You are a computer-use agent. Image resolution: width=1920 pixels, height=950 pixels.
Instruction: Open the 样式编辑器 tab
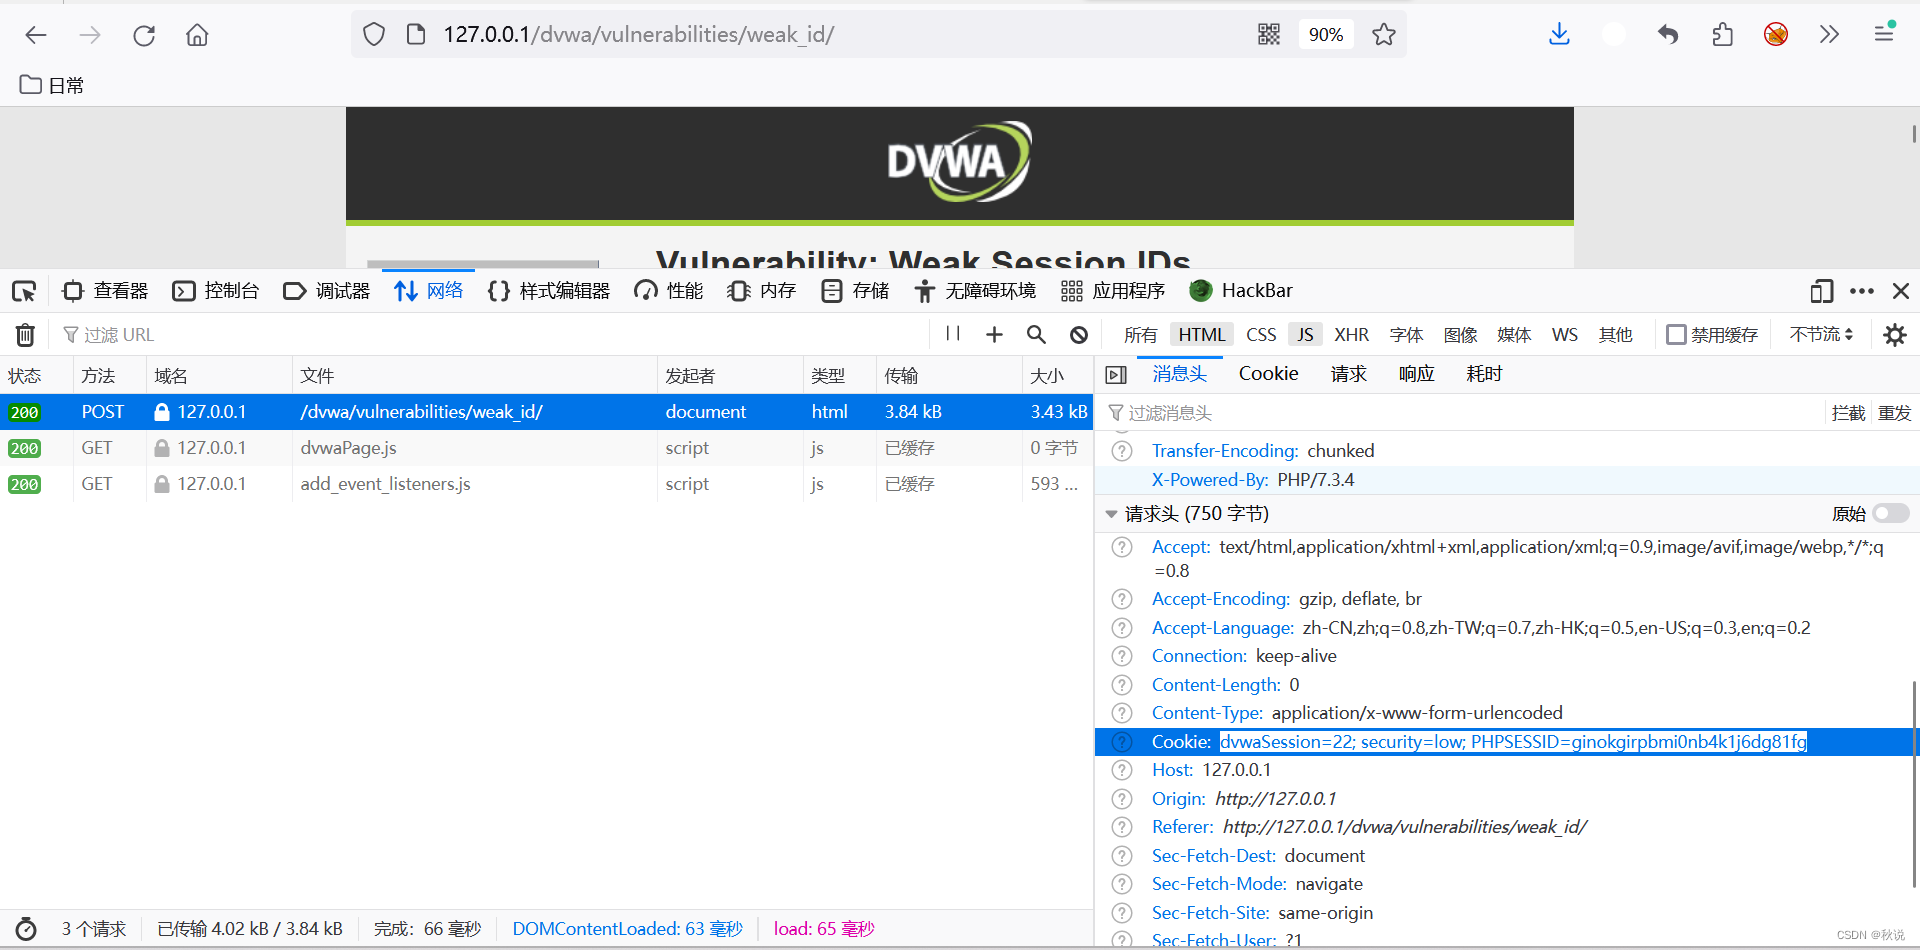point(549,291)
